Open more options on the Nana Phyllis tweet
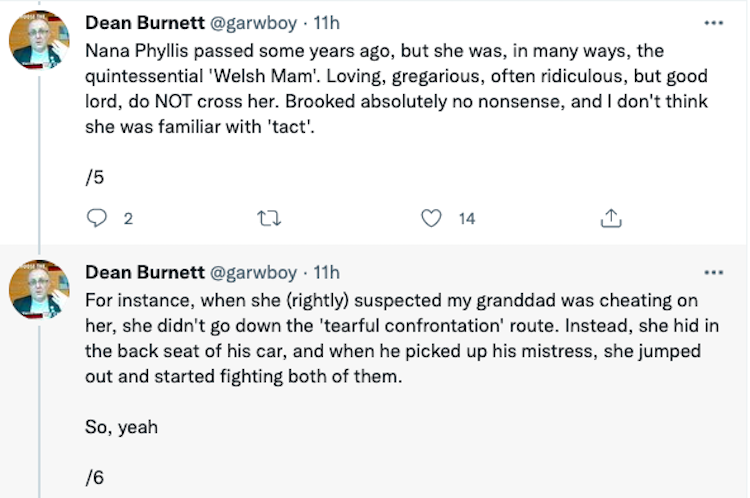This screenshot has width=750, height=498. point(713,23)
